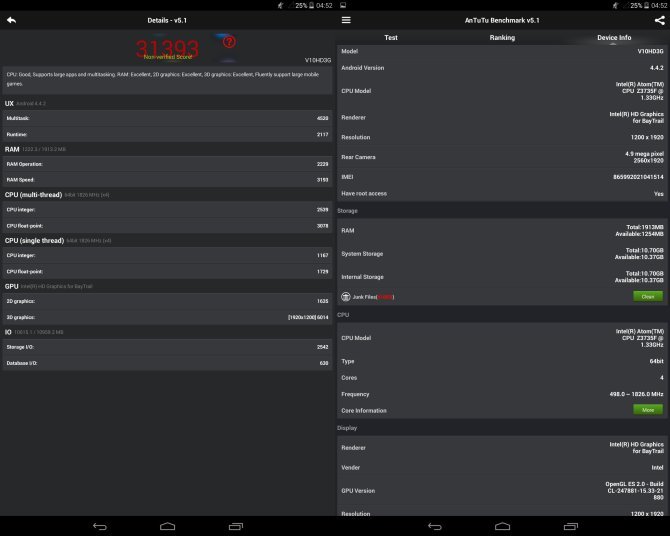Click the green Clean button
Screen dimensions: 670x536
(648, 296)
